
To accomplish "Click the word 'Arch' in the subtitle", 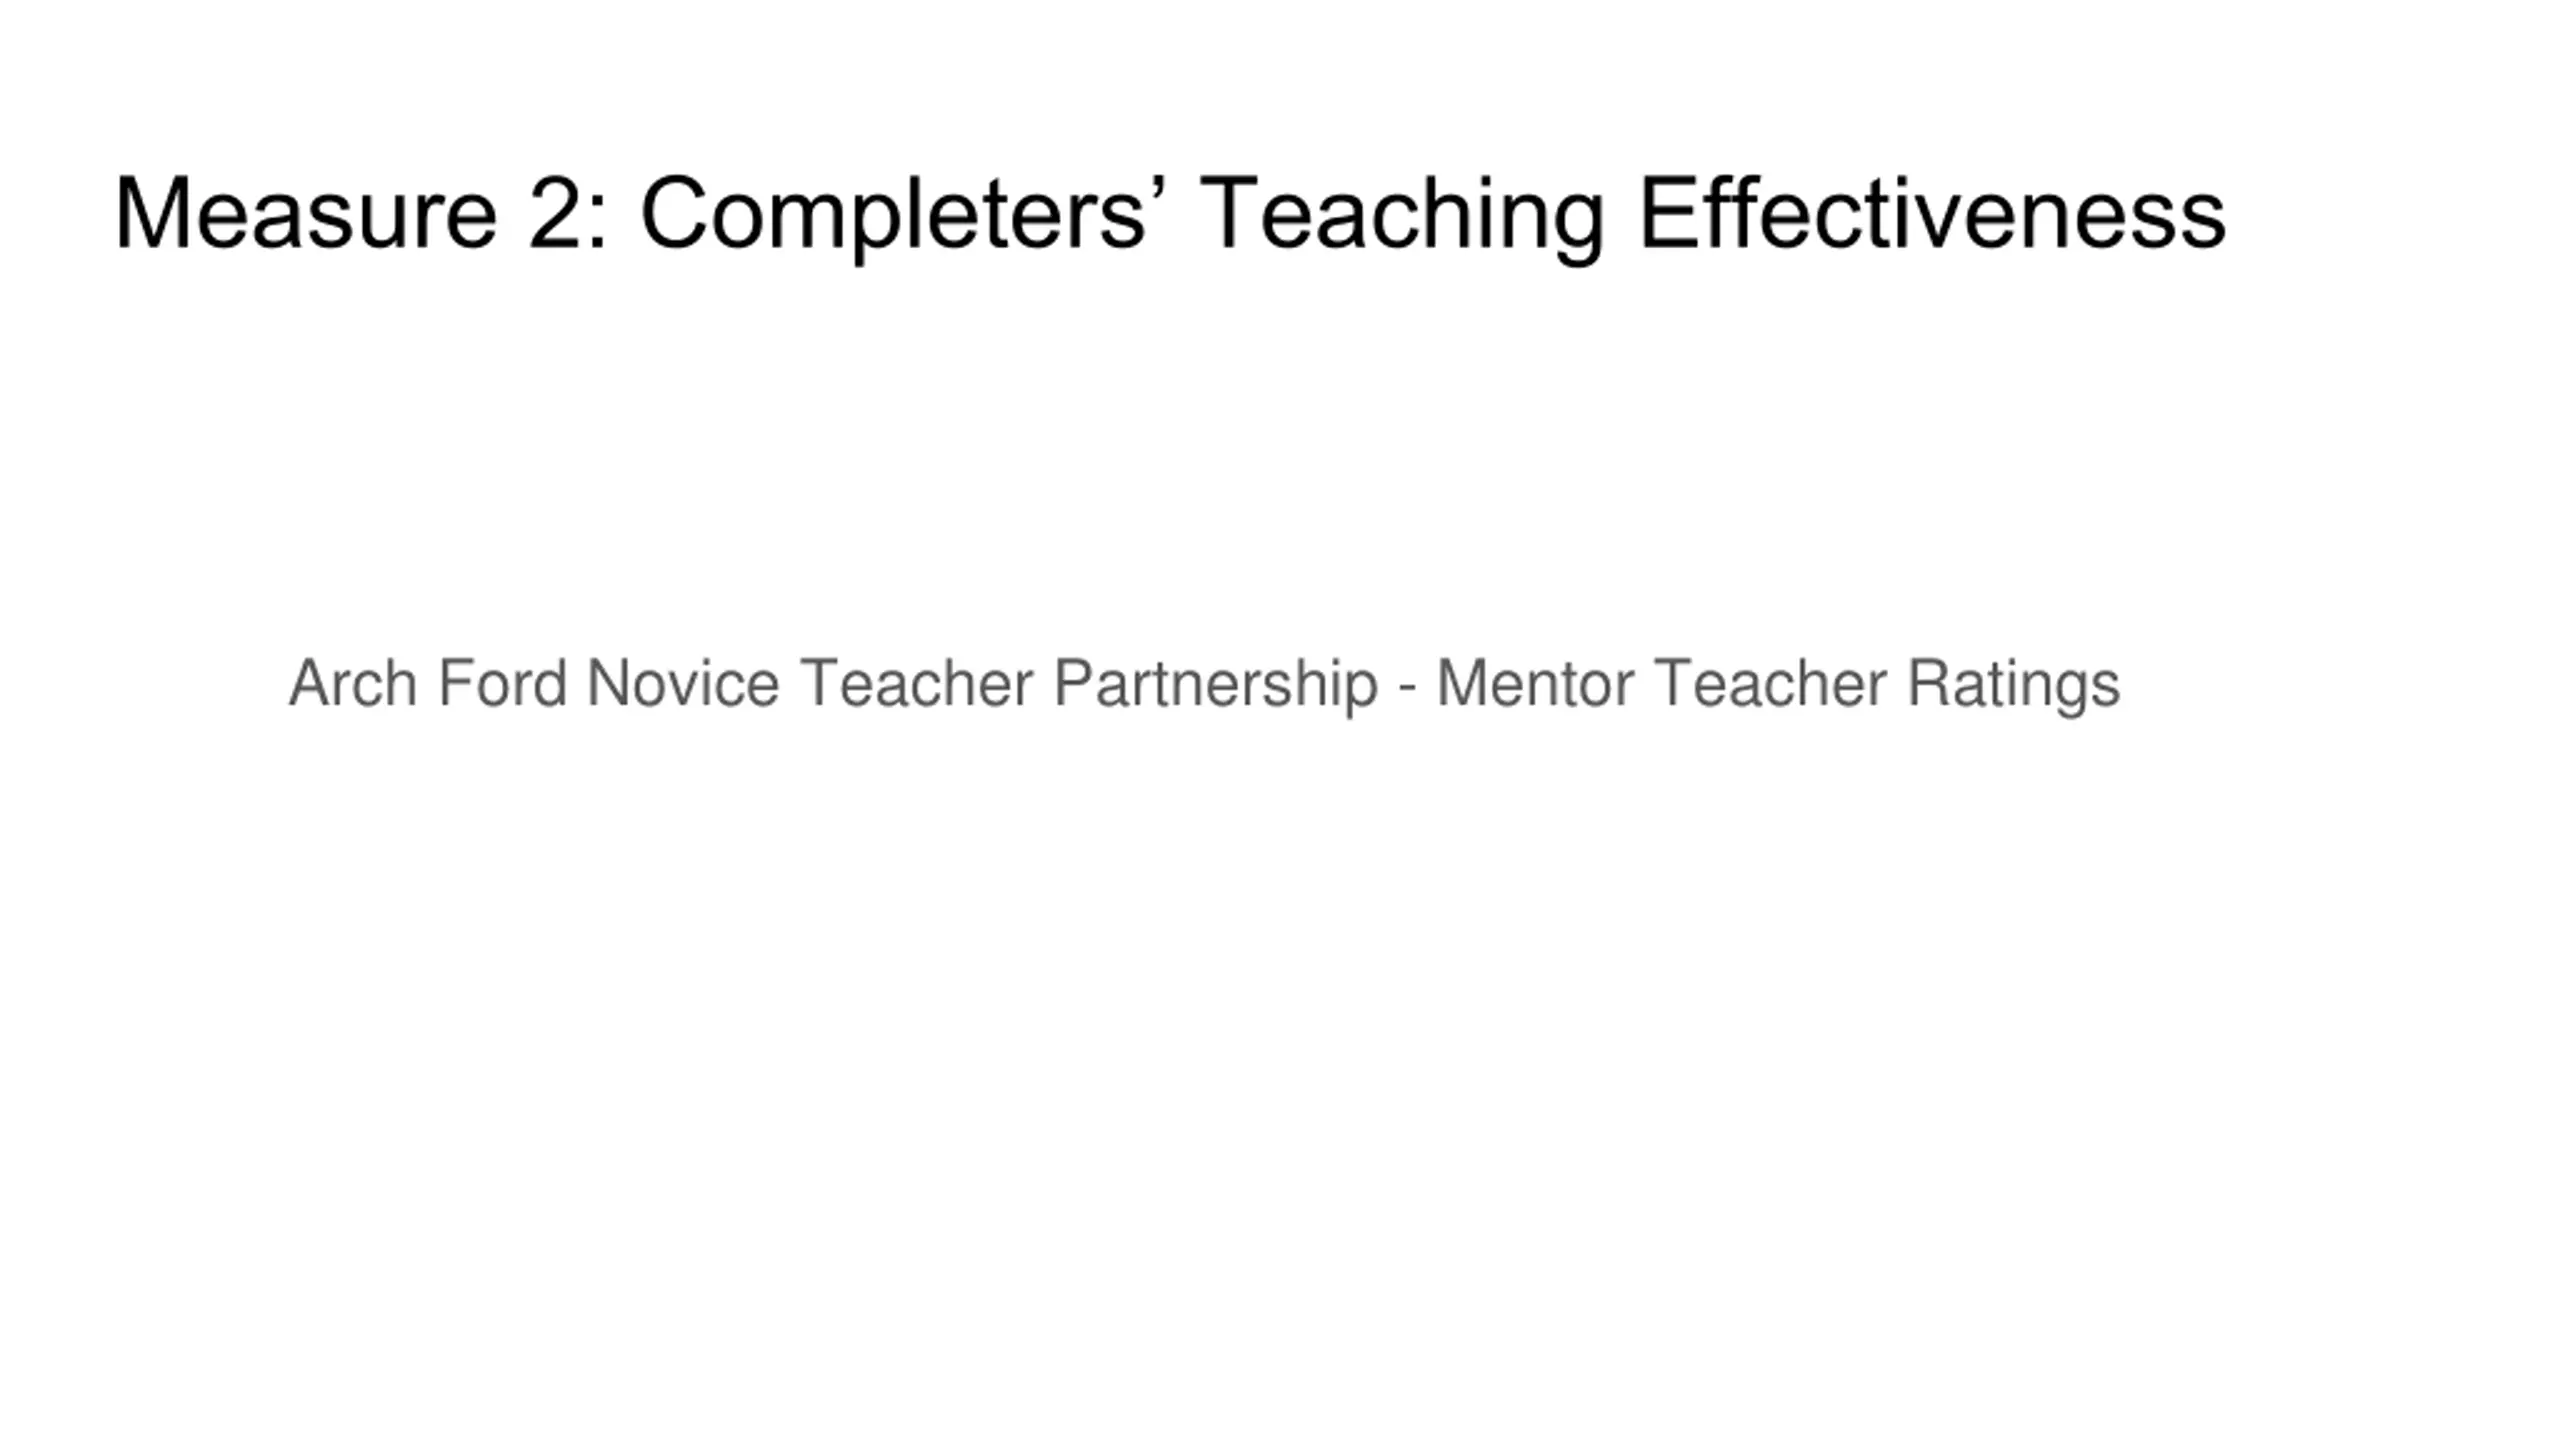I will 352,683.
